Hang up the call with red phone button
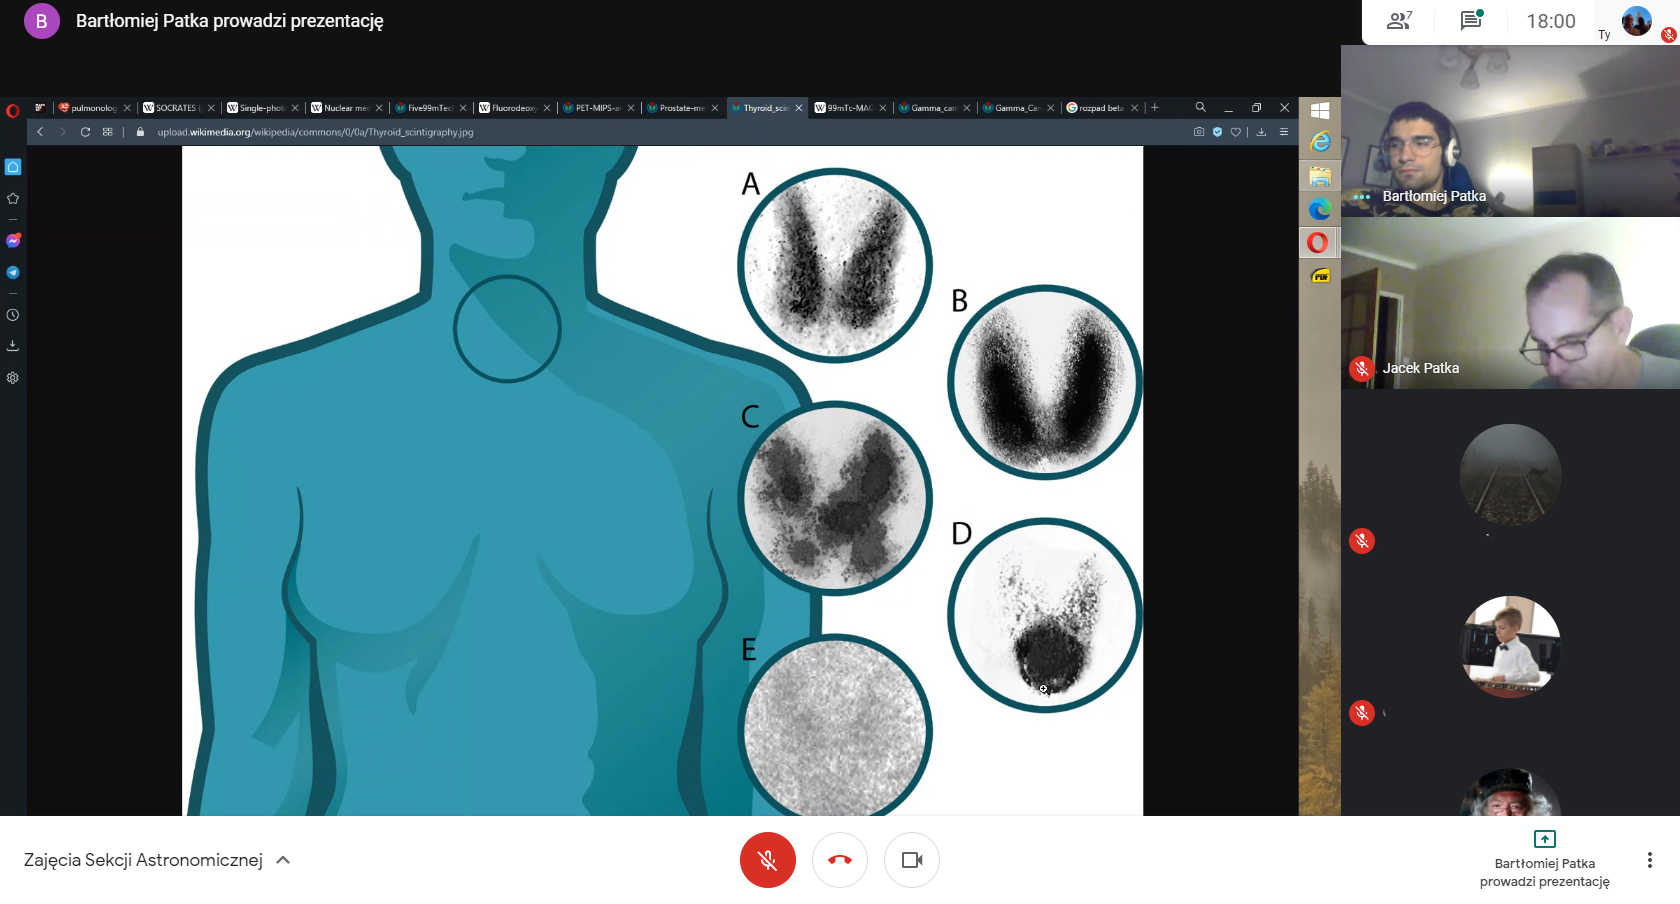 (839, 860)
